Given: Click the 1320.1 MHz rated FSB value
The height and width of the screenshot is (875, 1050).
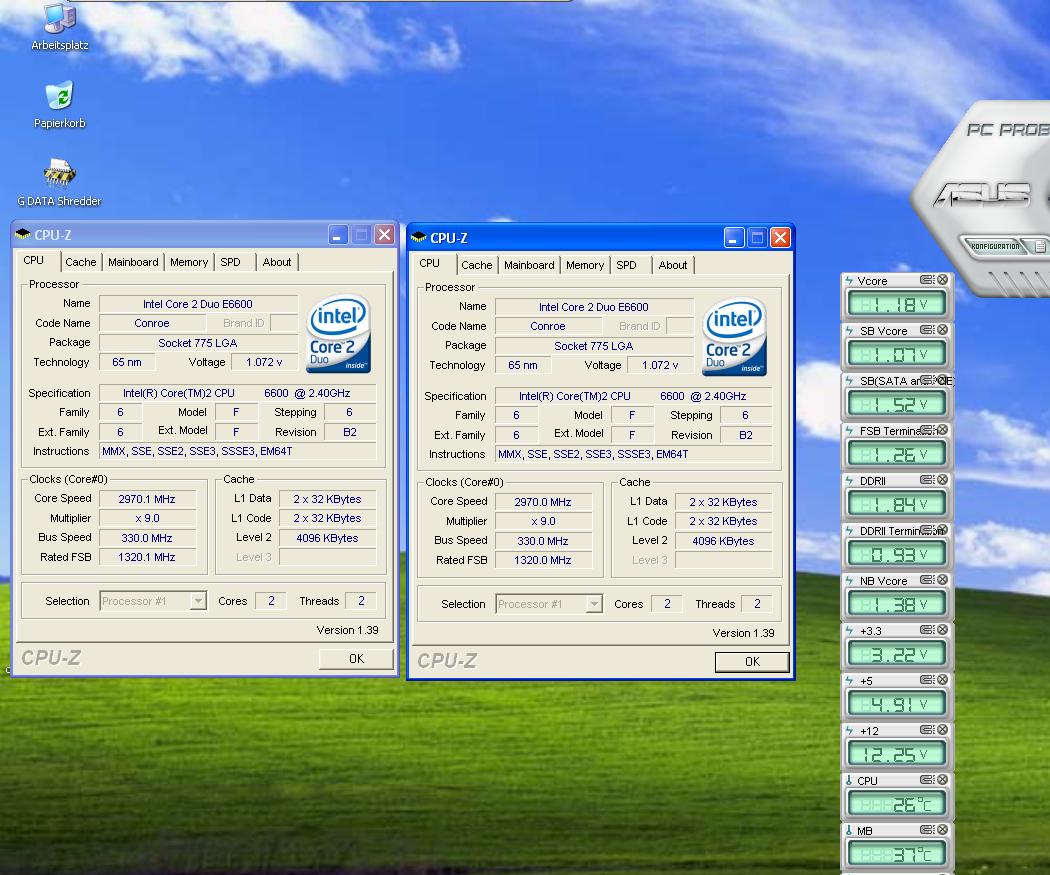Looking at the screenshot, I should 147,557.
